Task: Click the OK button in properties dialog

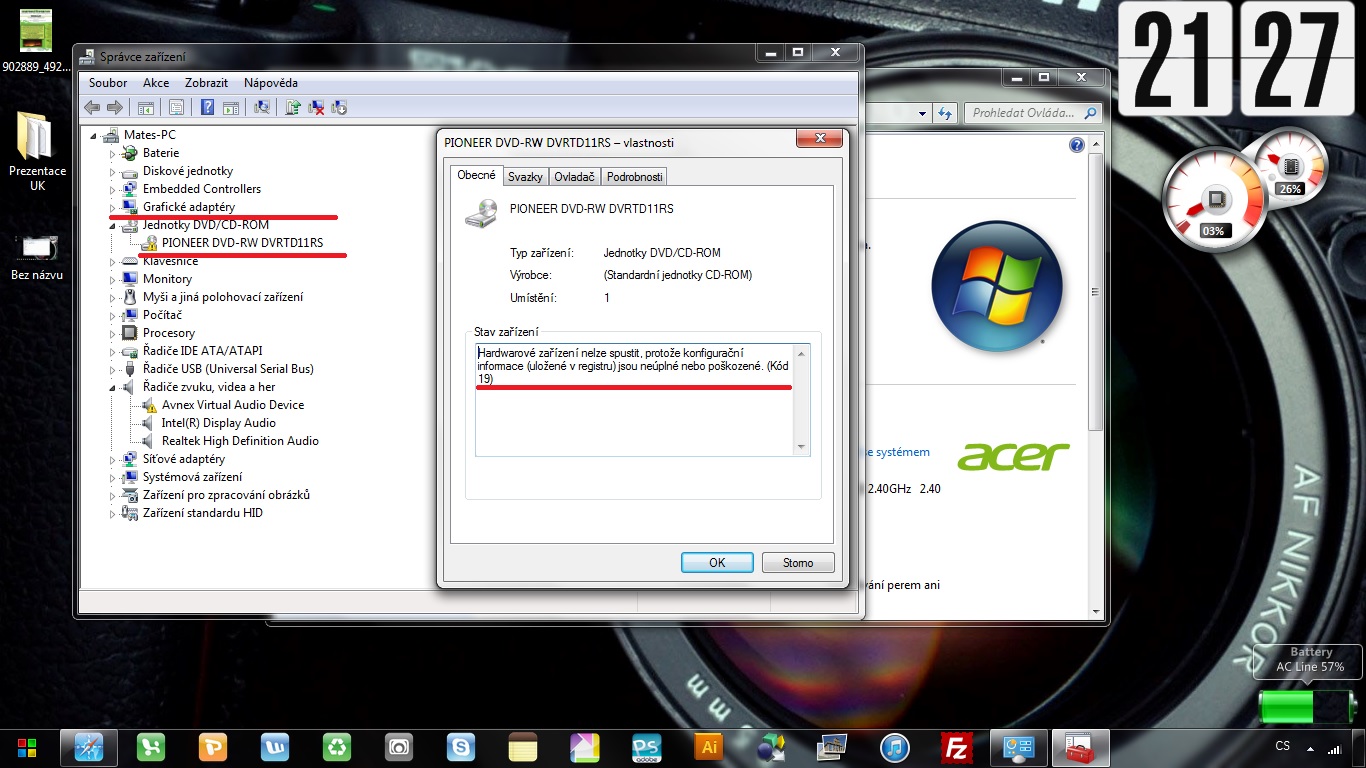Action: pyautogui.click(x=717, y=563)
